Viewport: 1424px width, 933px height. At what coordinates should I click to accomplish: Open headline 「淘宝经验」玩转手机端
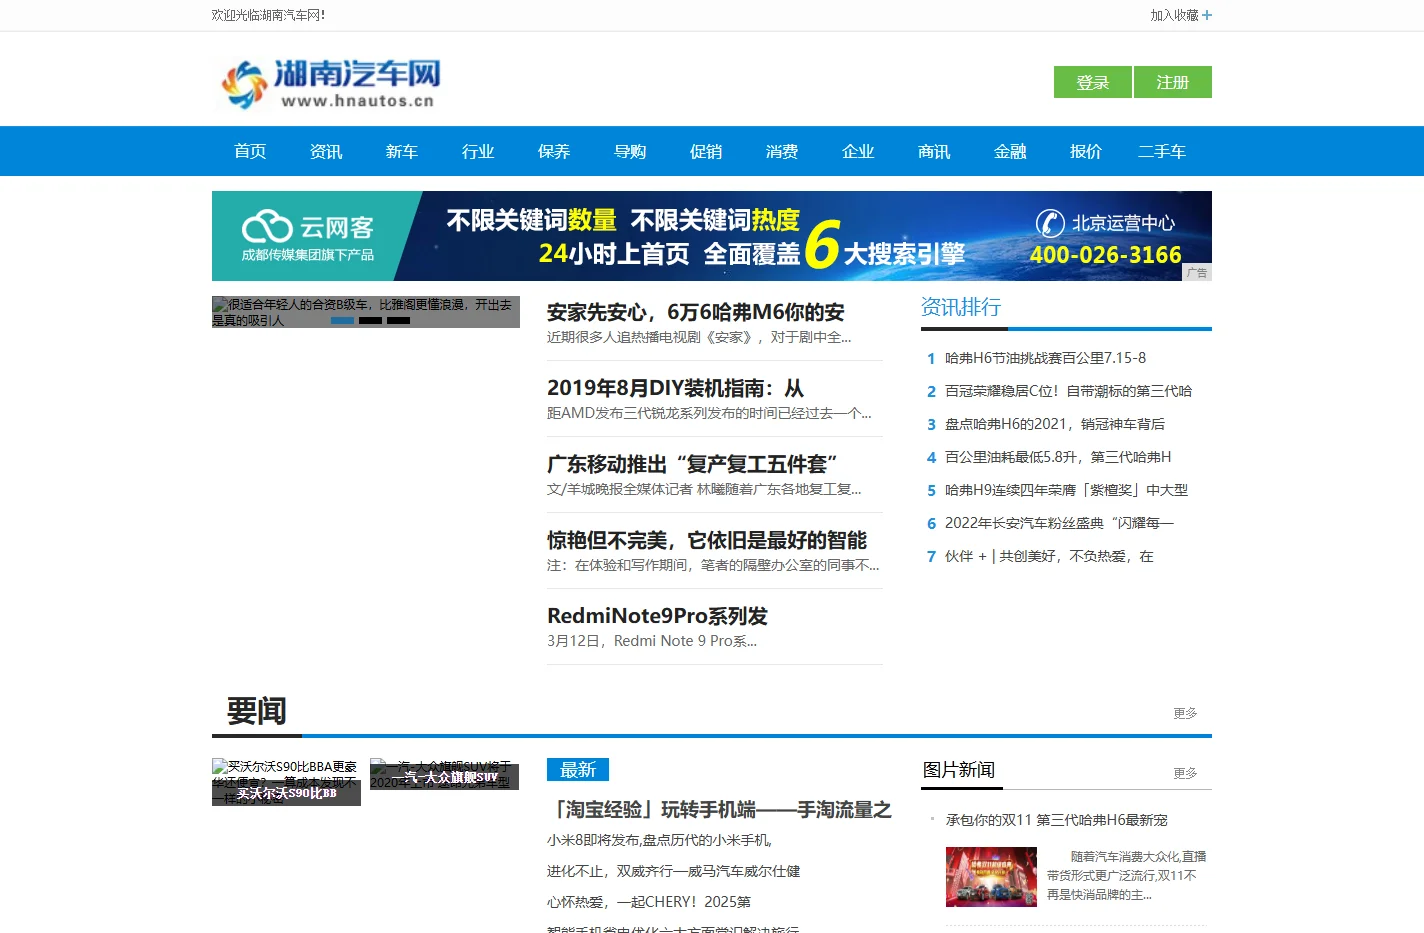click(719, 809)
